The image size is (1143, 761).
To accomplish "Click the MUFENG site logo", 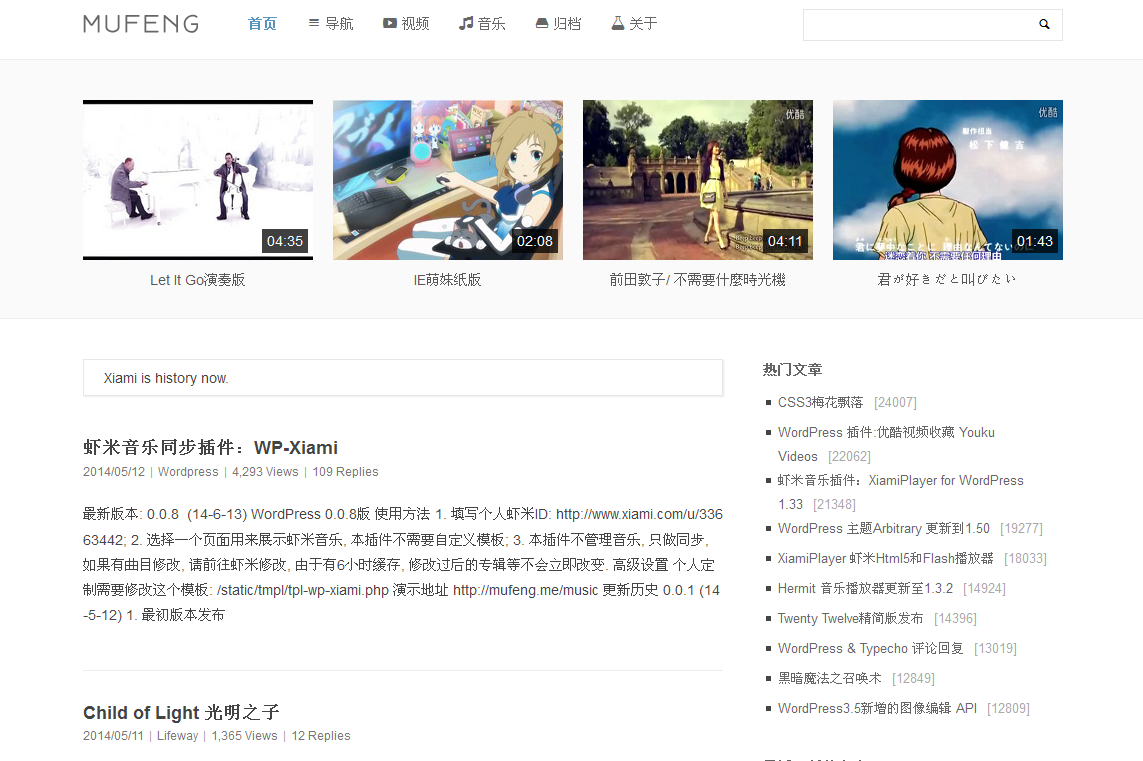I will click(x=141, y=24).
